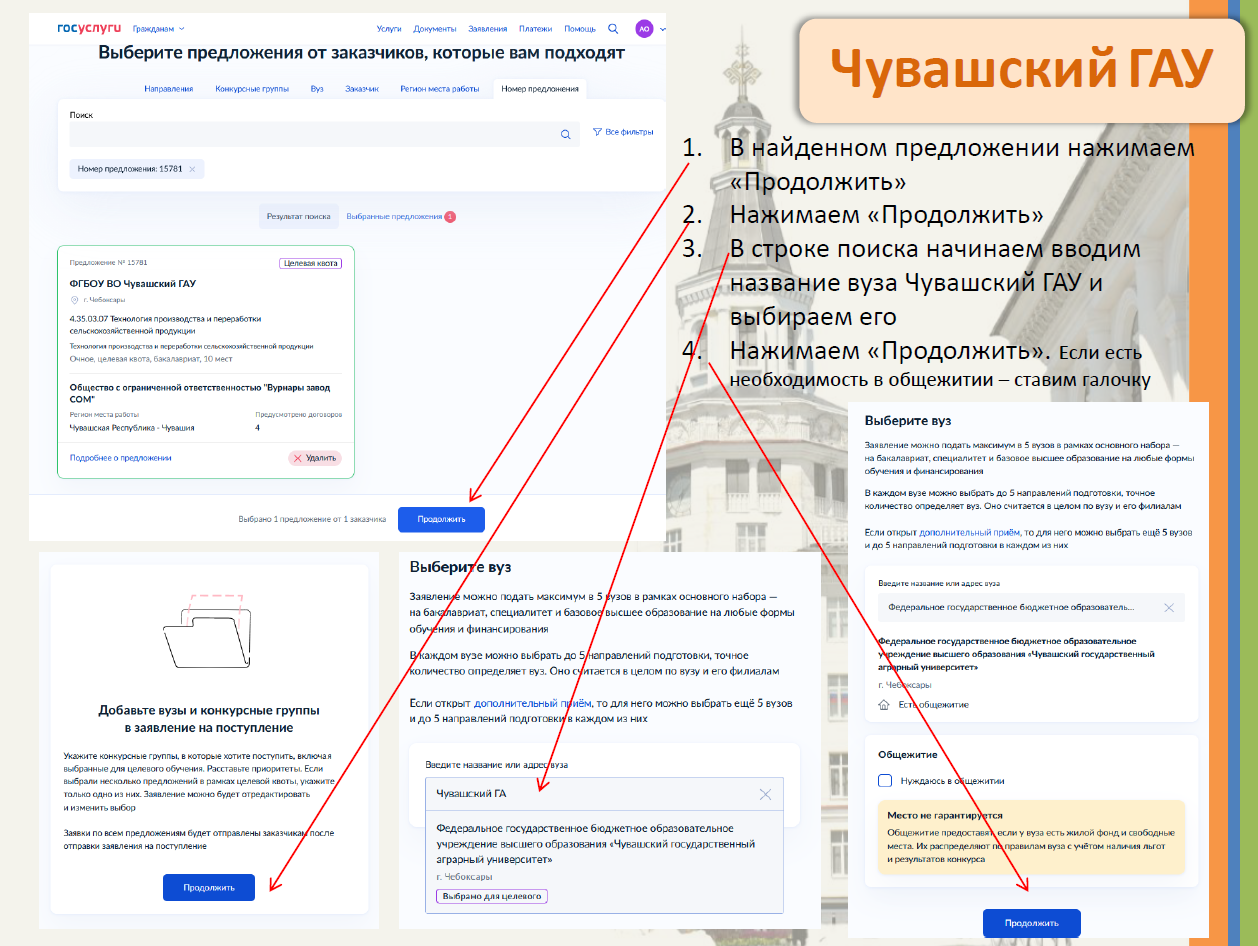Click the magnifier icon inside the Поиск field
The width and height of the screenshot is (1258, 946).
coord(565,134)
